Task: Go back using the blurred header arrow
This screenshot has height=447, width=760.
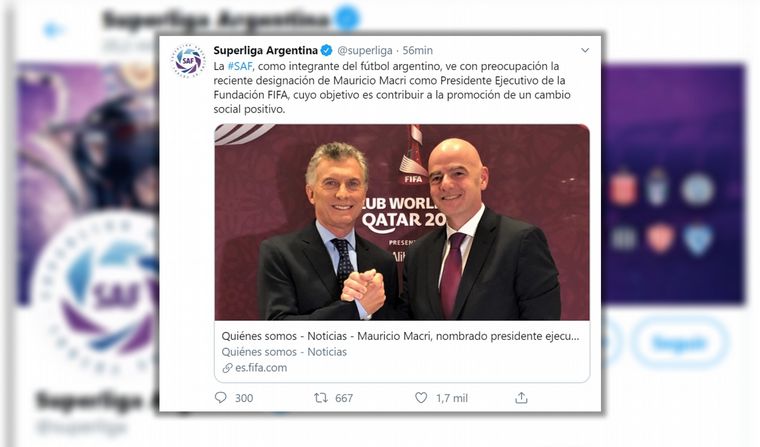Action: tap(53, 29)
